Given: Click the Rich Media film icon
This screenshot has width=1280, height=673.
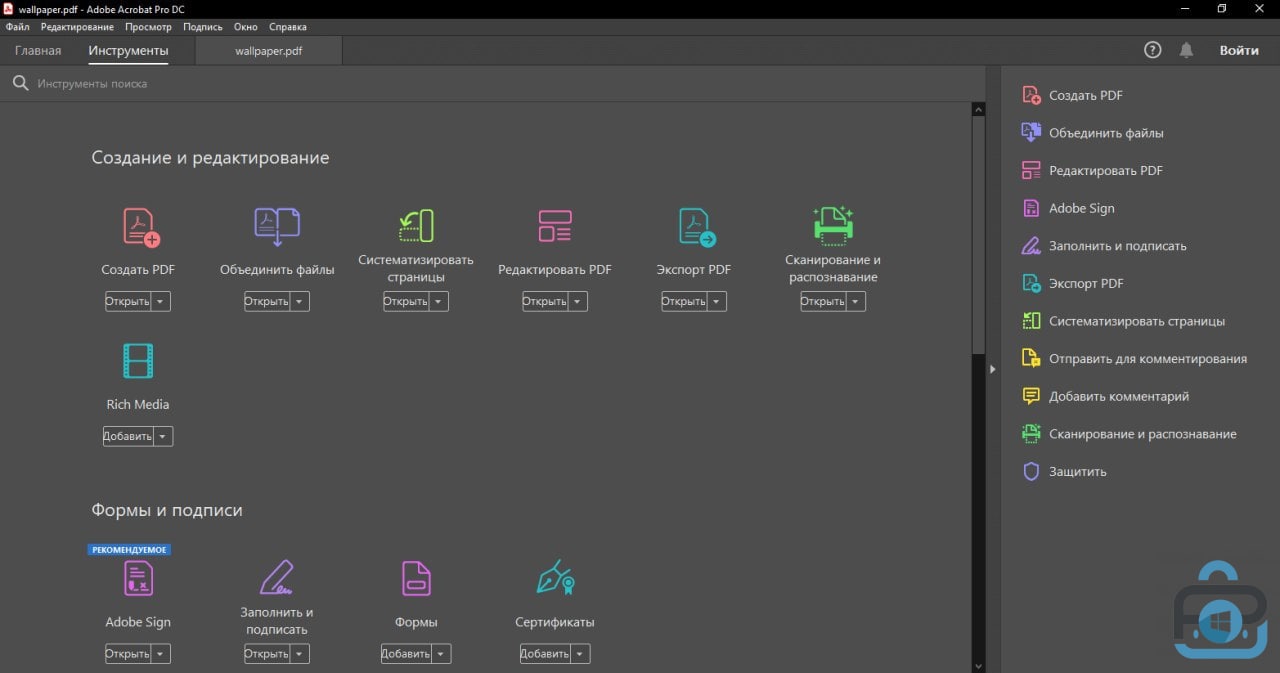Looking at the screenshot, I should click(x=138, y=361).
